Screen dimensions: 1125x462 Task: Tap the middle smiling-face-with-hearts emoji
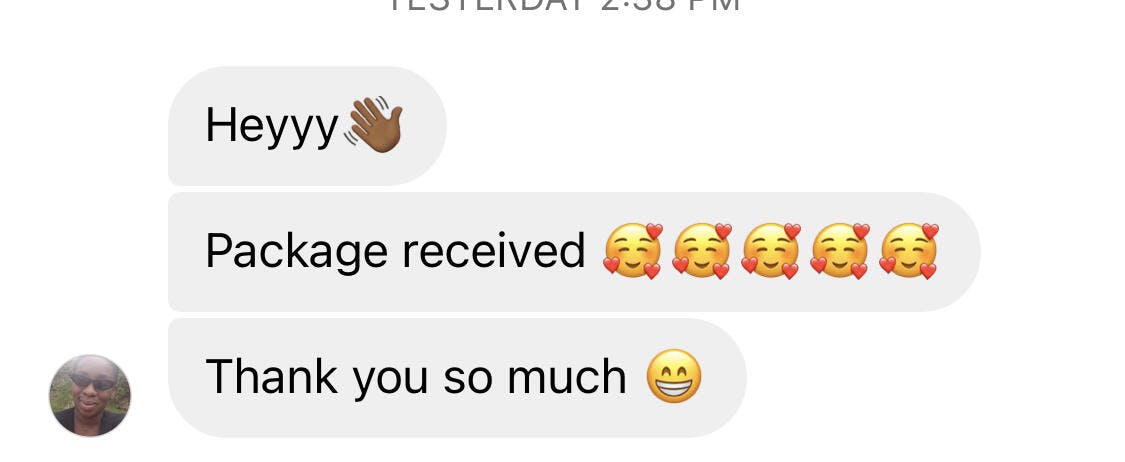(x=771, y=251)
